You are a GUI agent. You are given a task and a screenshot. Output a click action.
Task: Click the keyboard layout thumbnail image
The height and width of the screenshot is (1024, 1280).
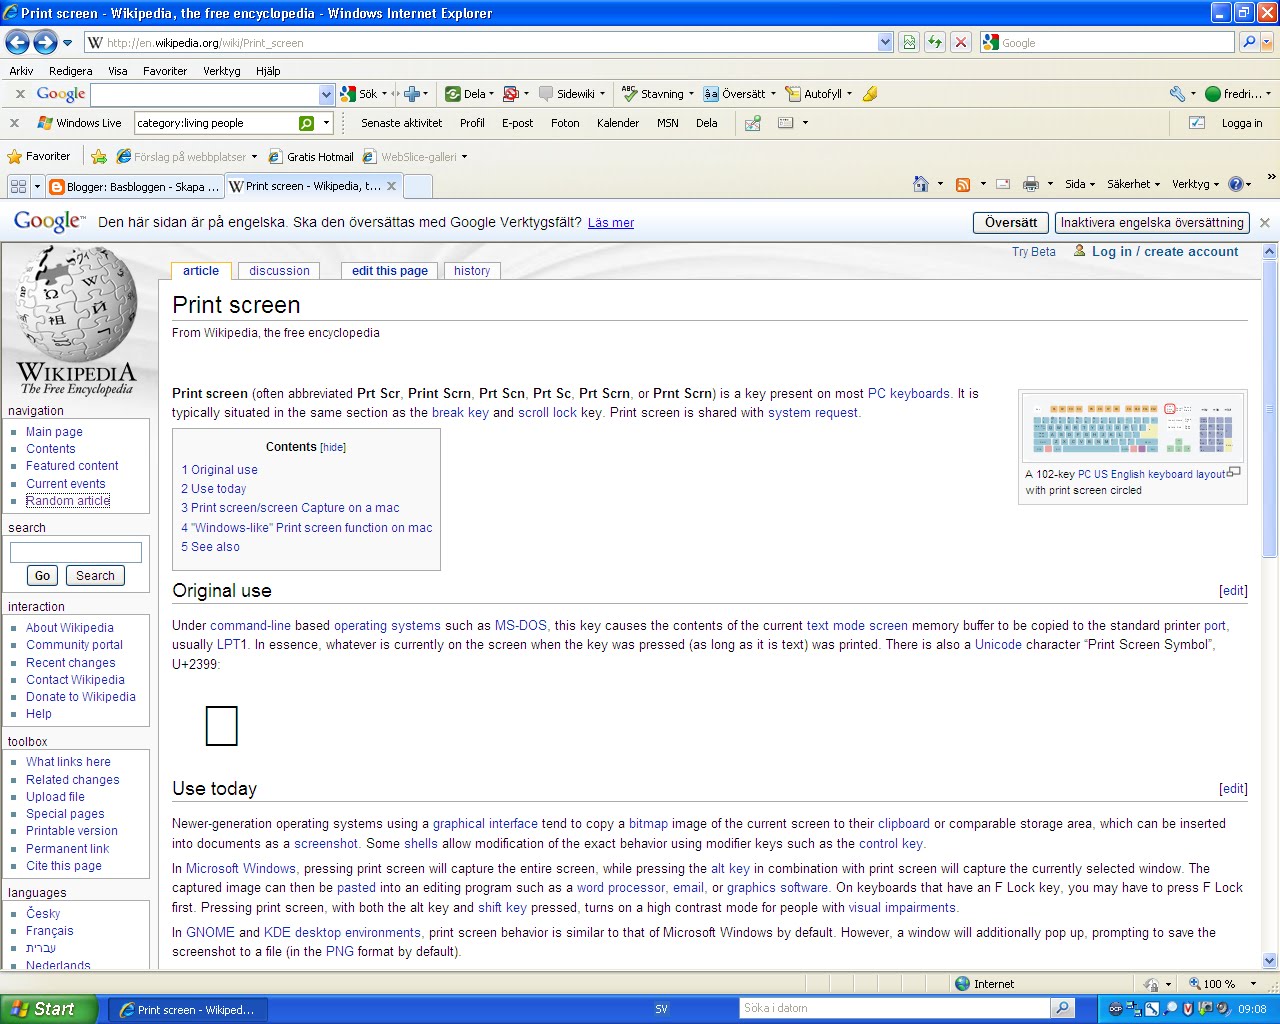(x=1132, y=428)
